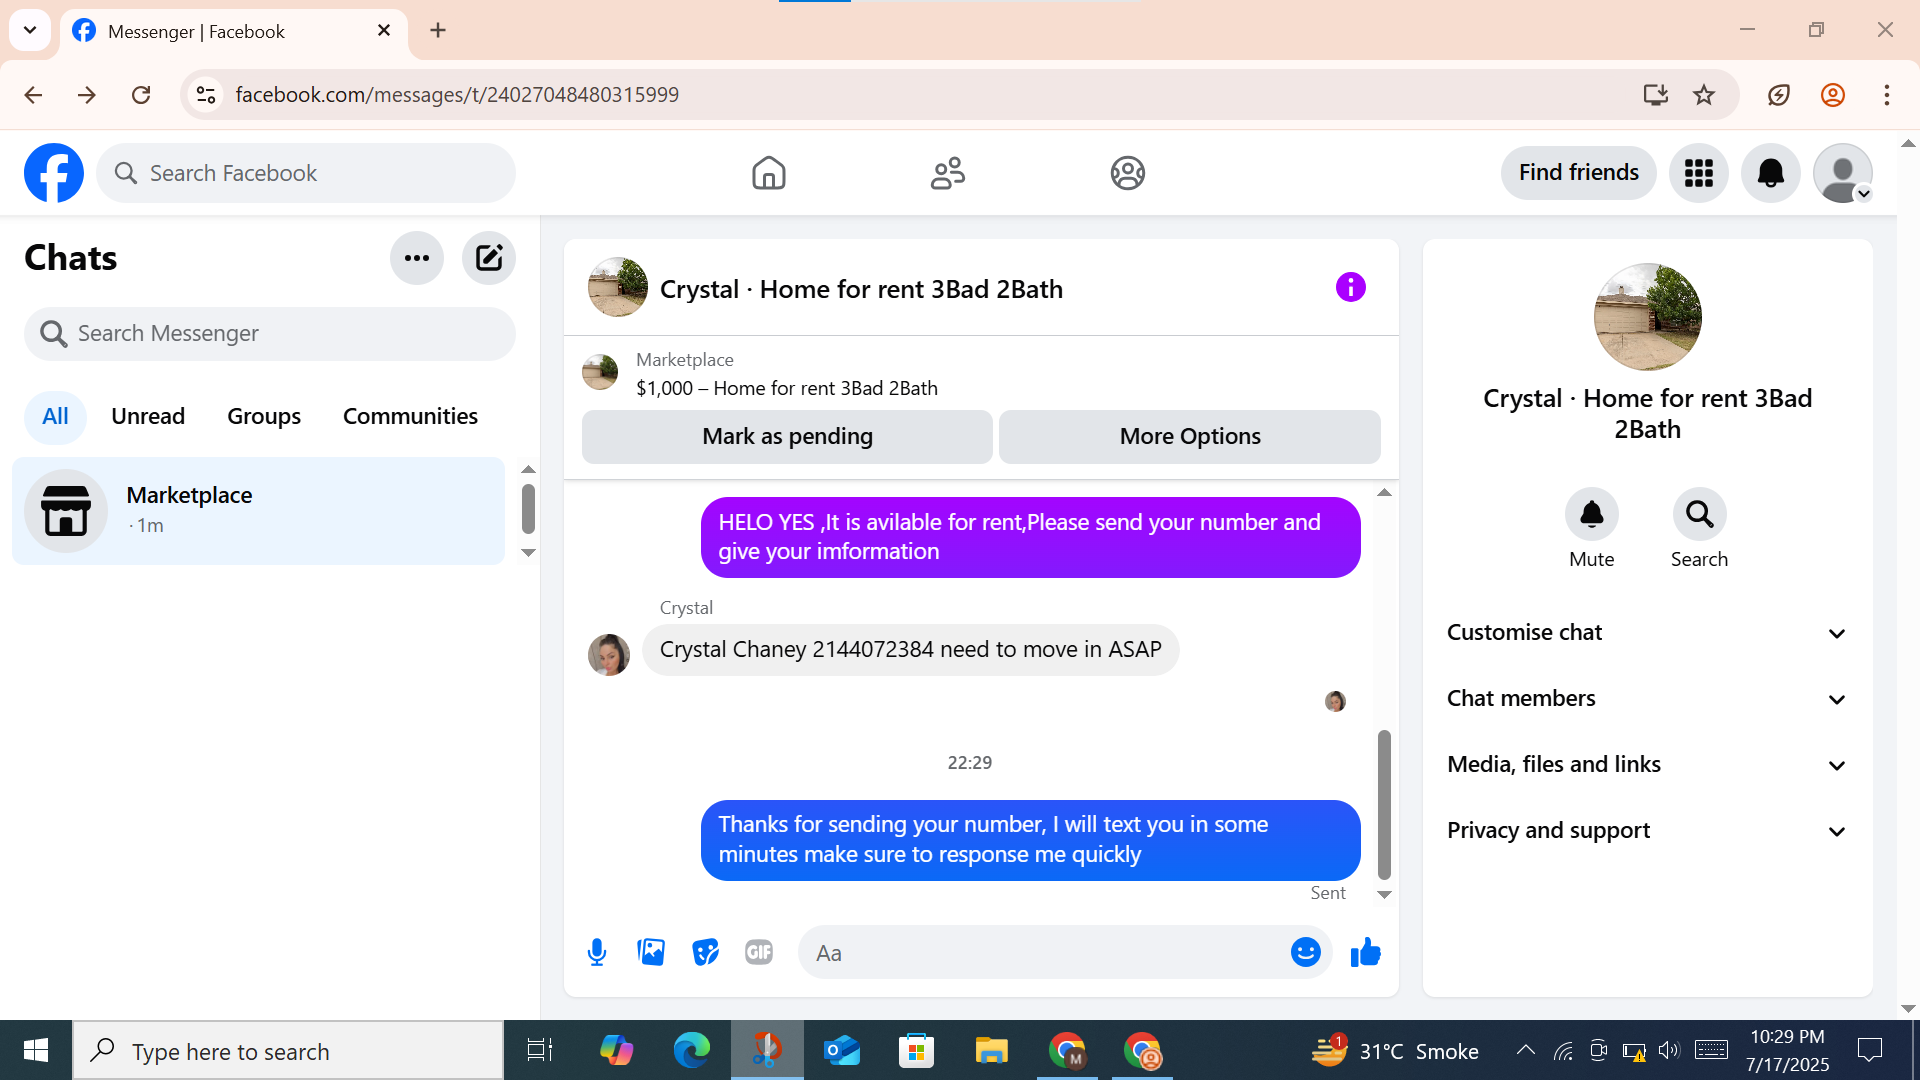This screenshot has width=1920, height=1080.
Task: Click Find friends button
Action: pos(1578,173)
